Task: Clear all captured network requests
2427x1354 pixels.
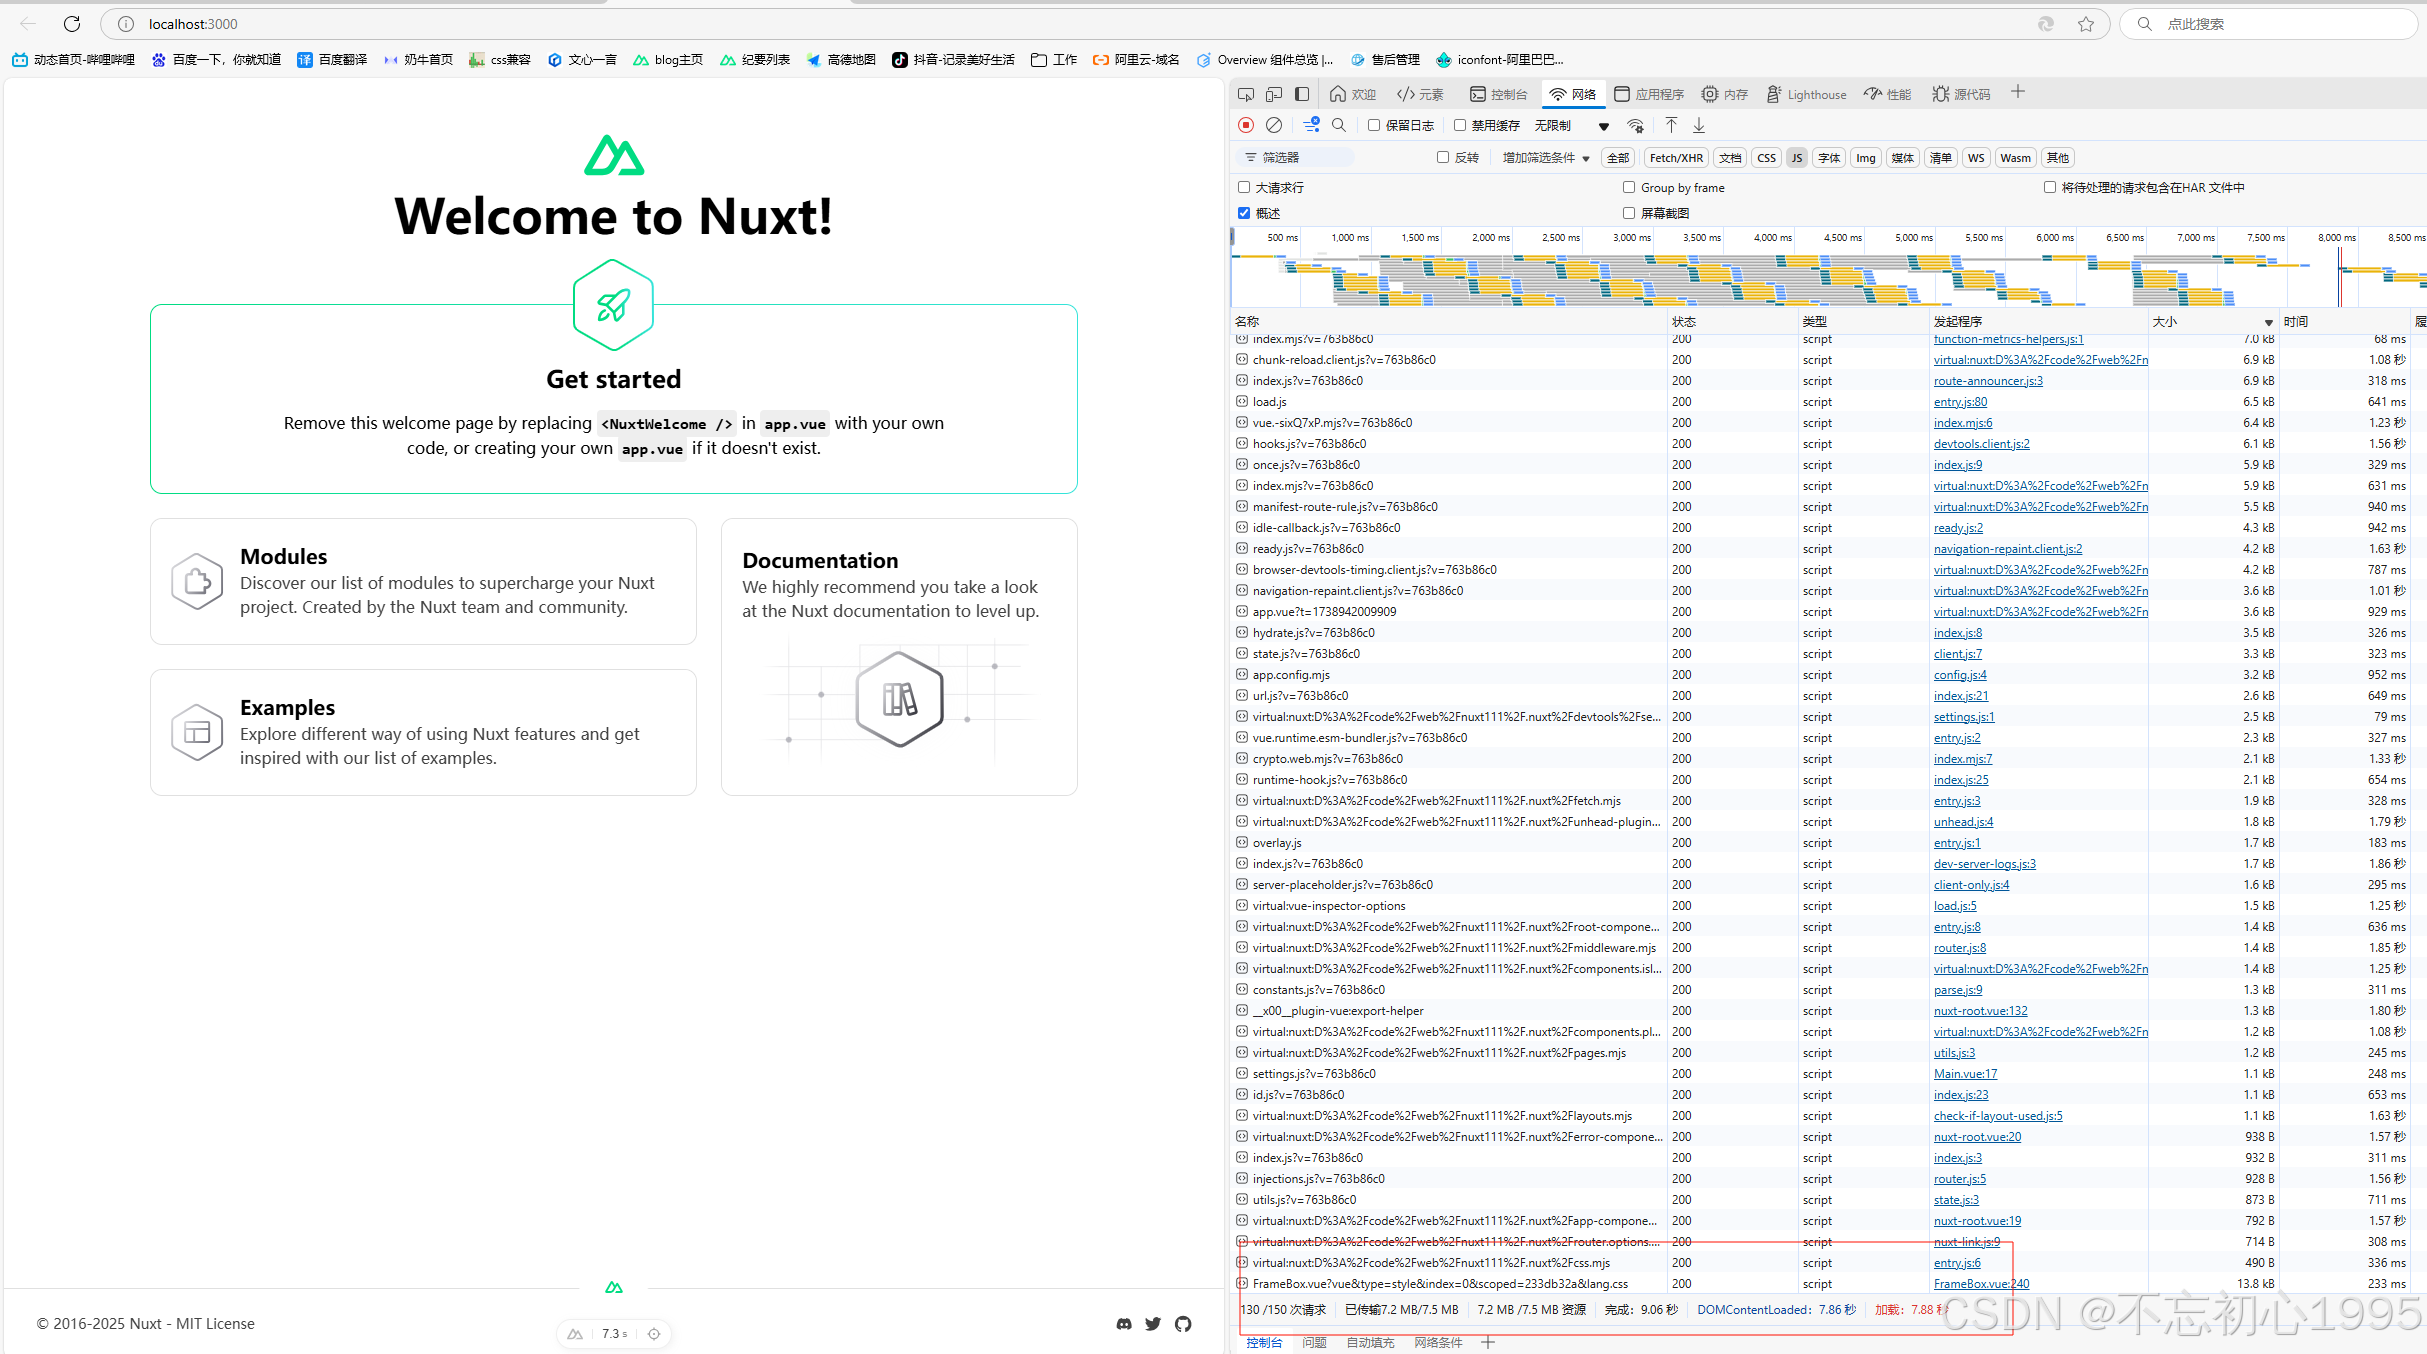Action: coord(1273,125)
